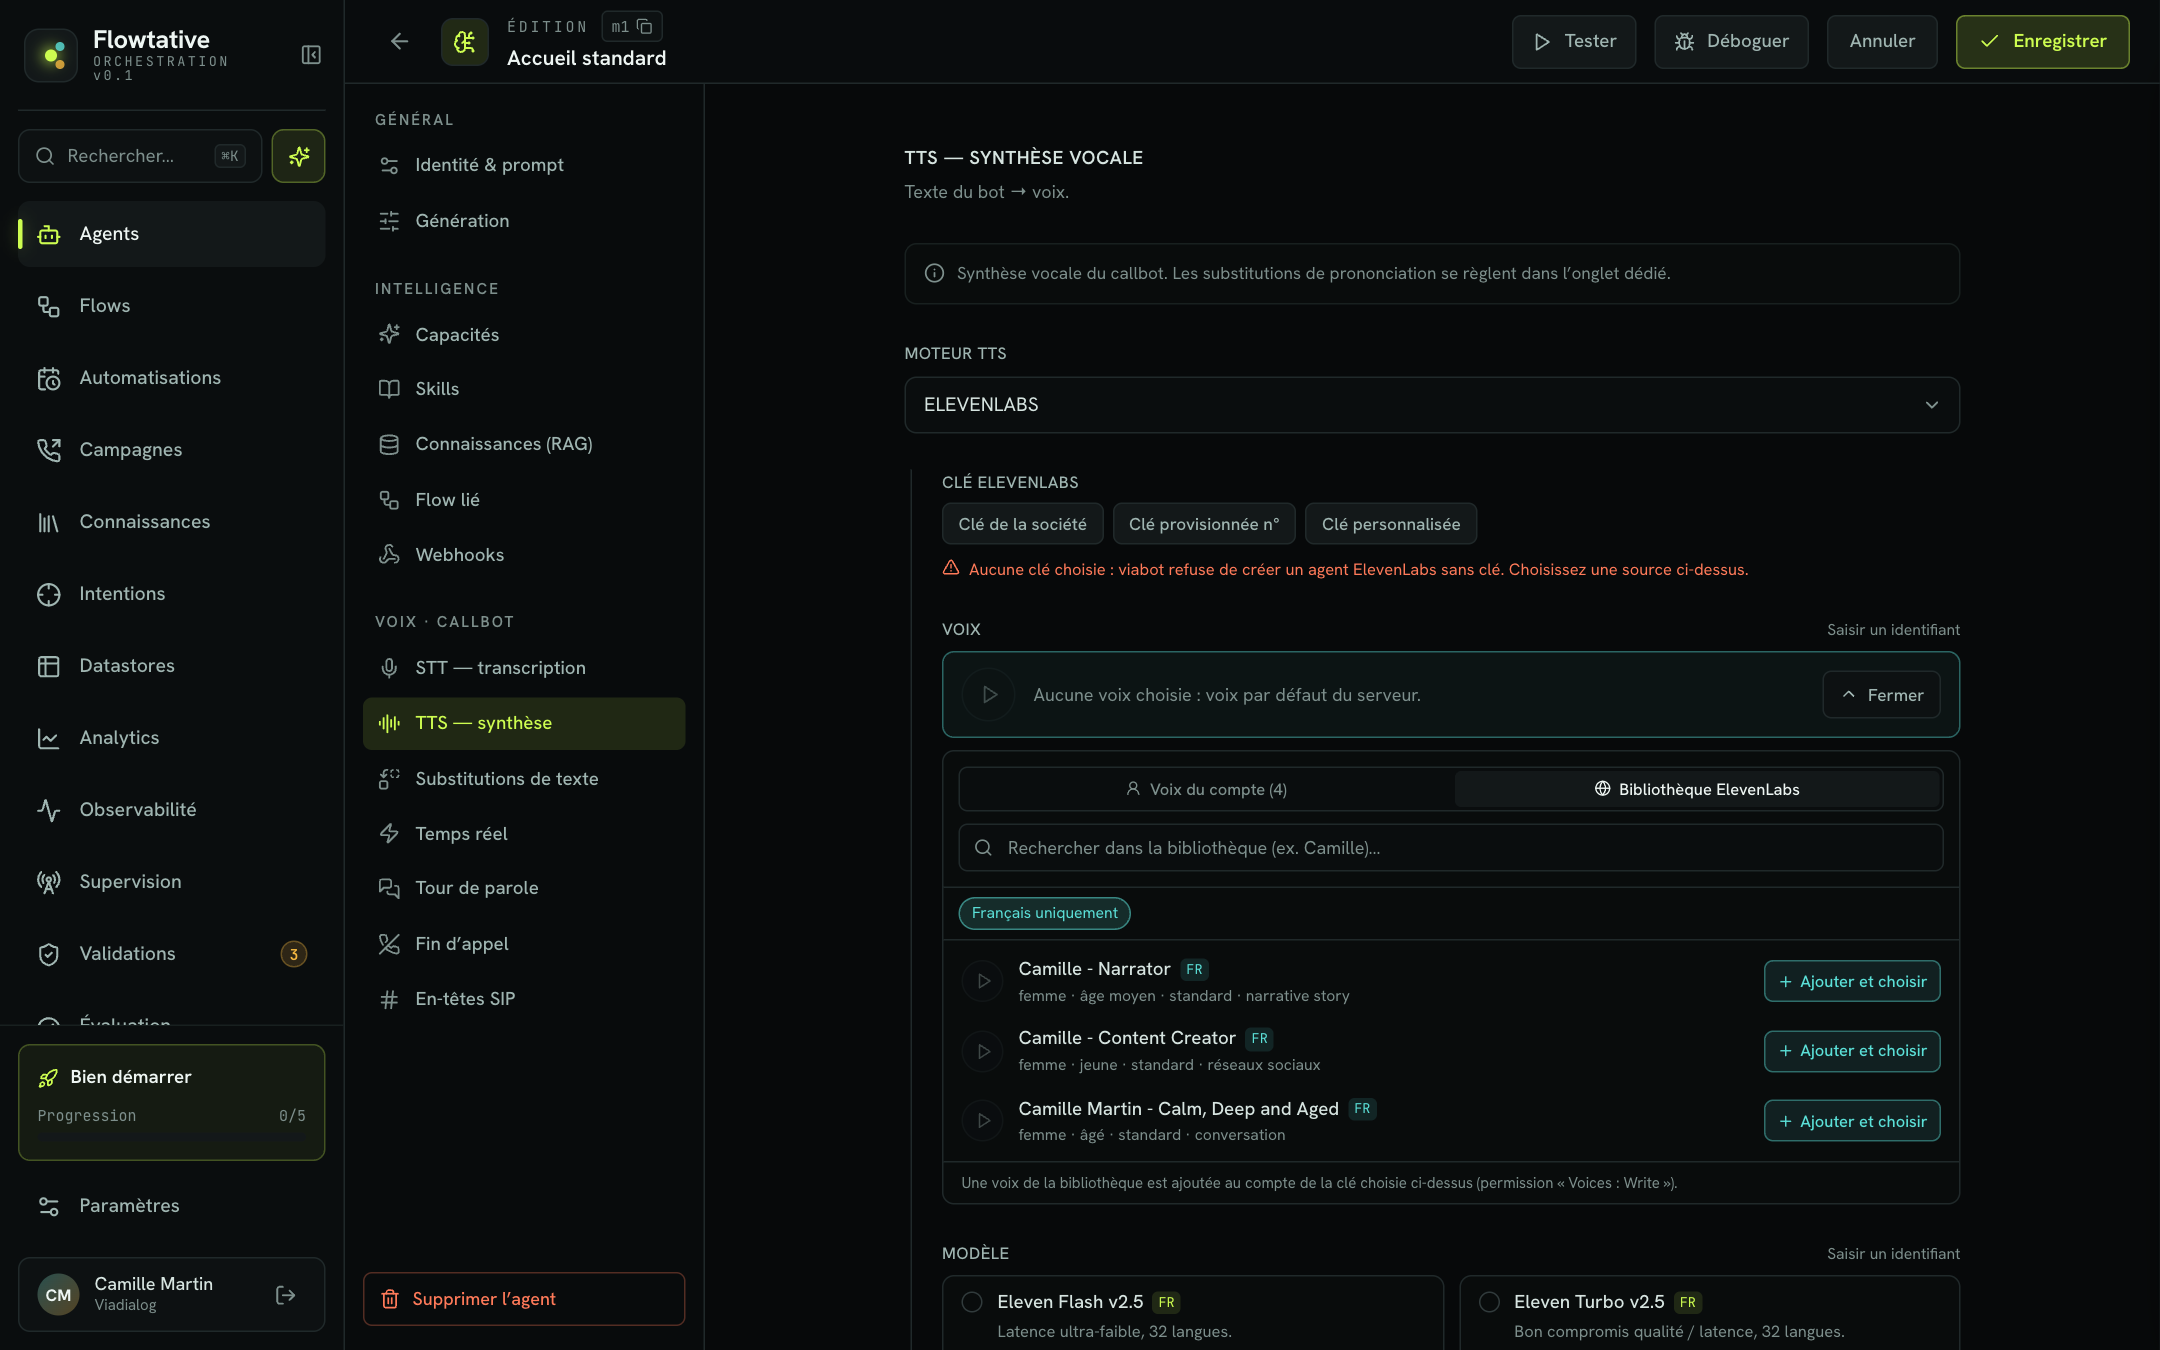Open Datastores in the sidebar
Image resolution: width=2160 pixels, height=1350 pixels.
click(172, 666)
